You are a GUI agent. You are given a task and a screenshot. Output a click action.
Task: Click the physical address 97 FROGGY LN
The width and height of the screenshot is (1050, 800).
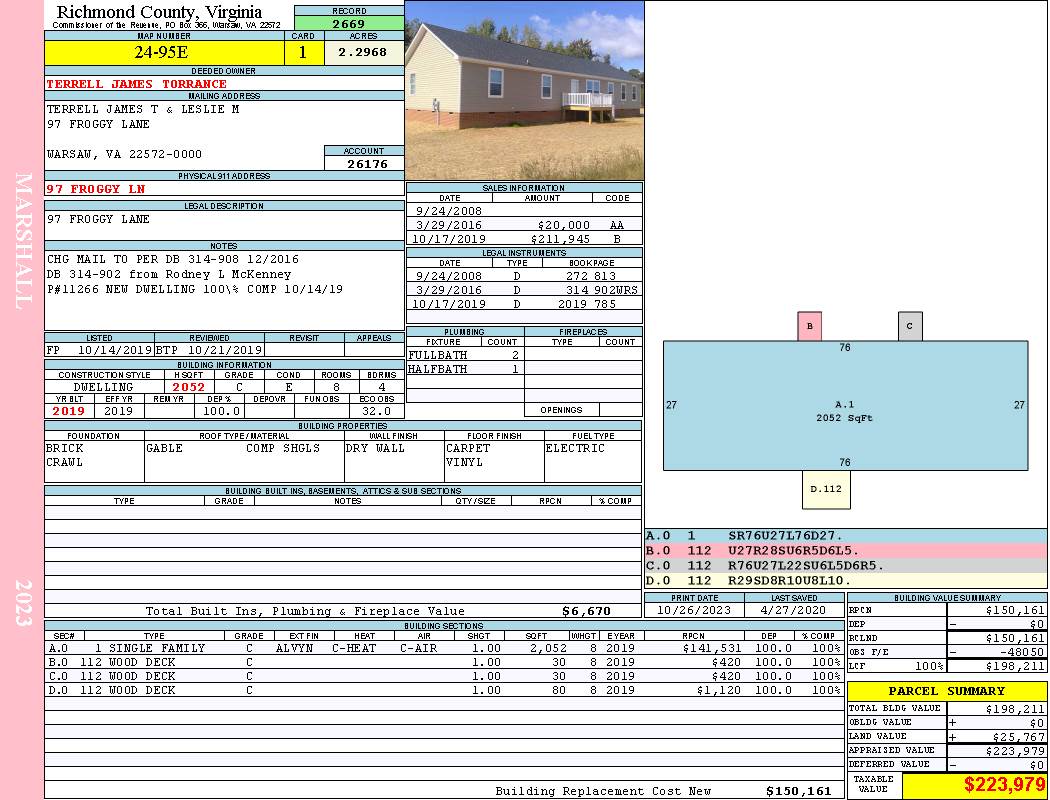coord(96,189)
